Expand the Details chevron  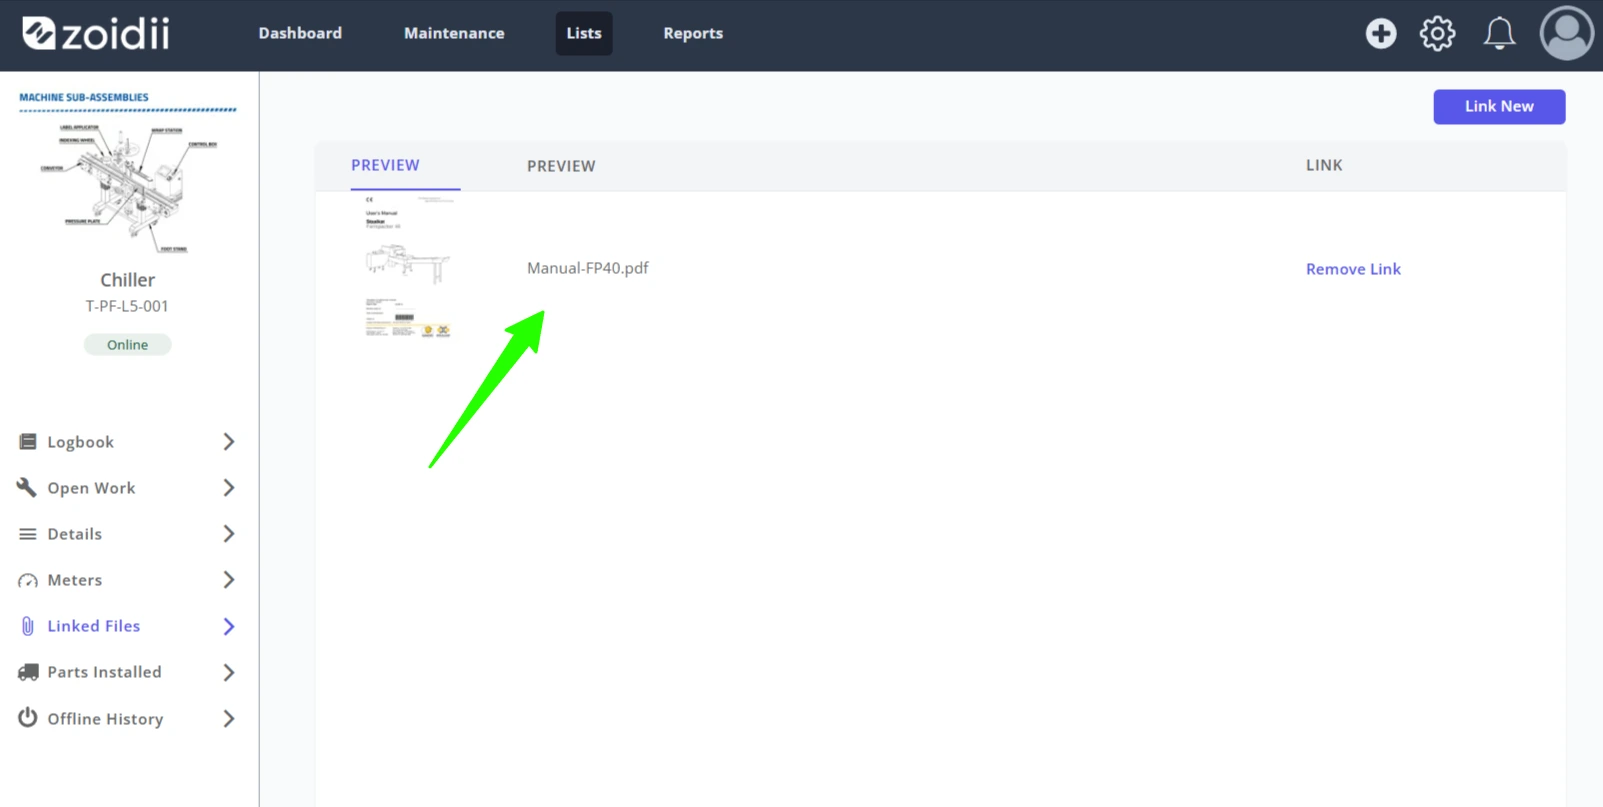click(x=229, y=534)
